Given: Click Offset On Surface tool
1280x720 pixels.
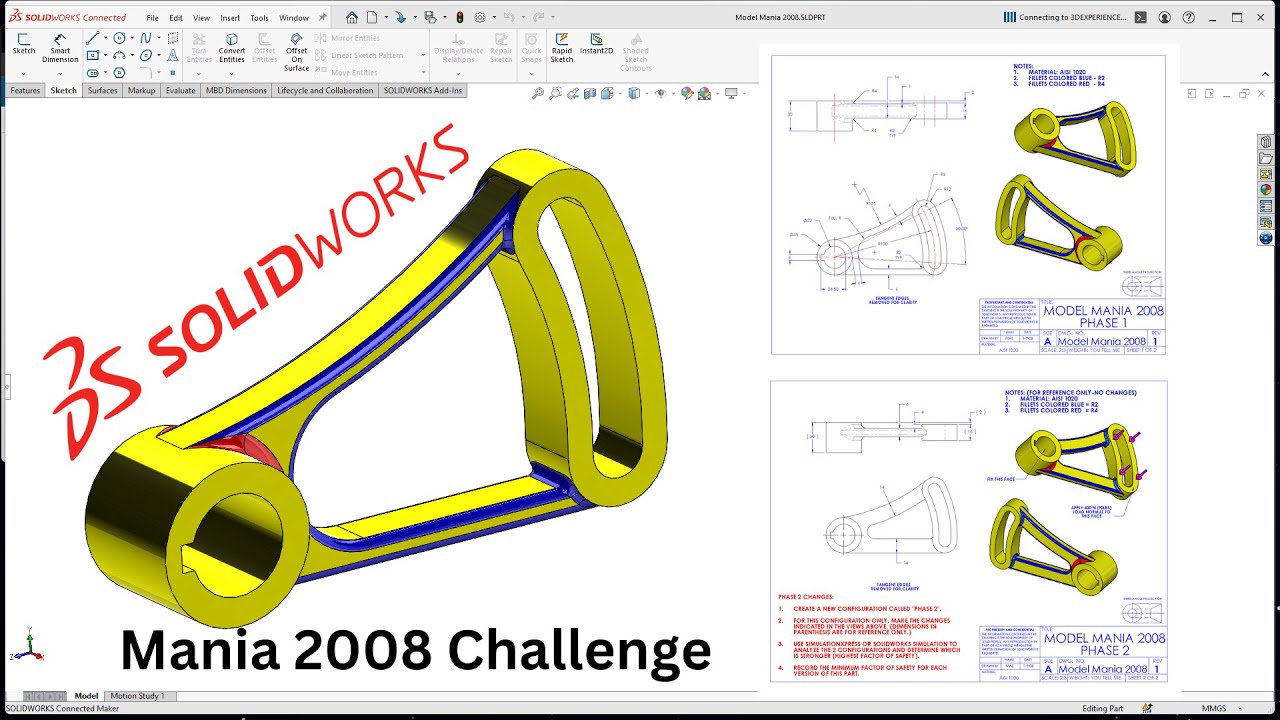Looking at the screenshot, I should coord(296,52).
